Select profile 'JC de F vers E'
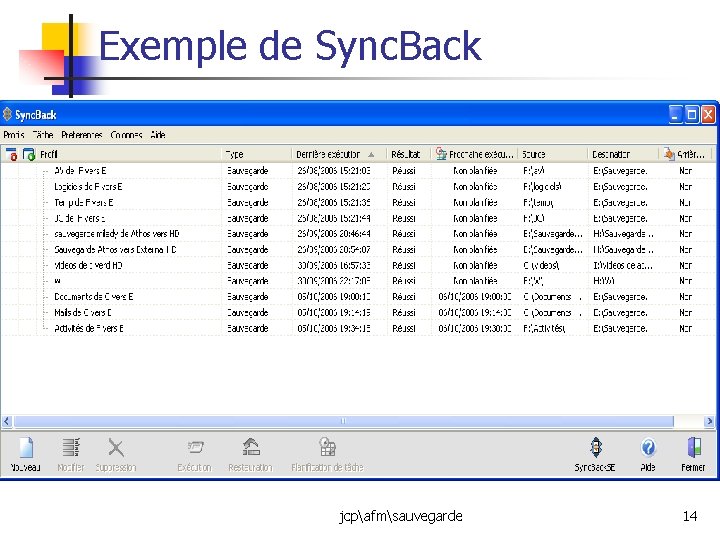Screen dimensions: 720x540 [x=79, y=219]
